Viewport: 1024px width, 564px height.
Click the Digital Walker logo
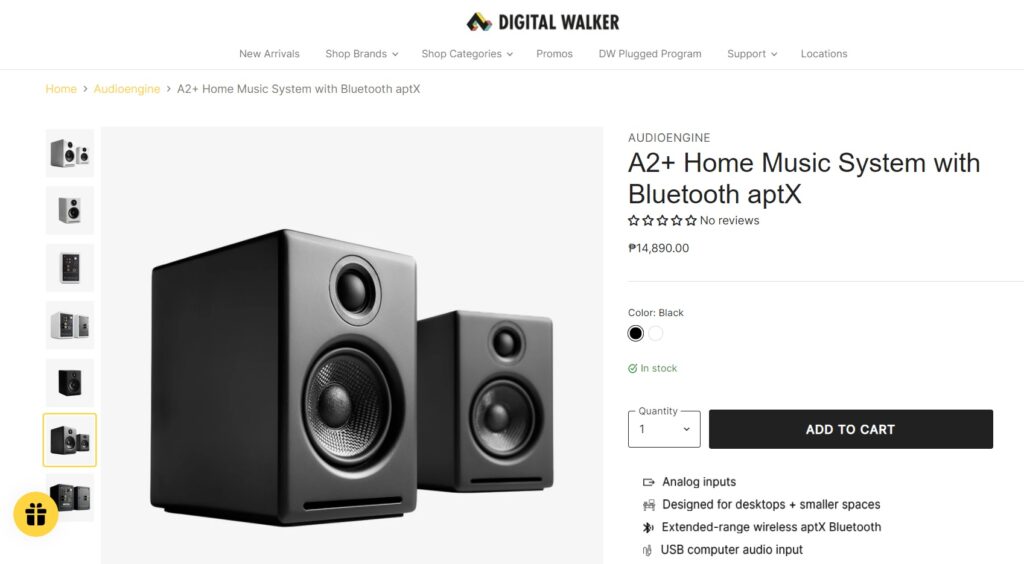tap(543, 22)
